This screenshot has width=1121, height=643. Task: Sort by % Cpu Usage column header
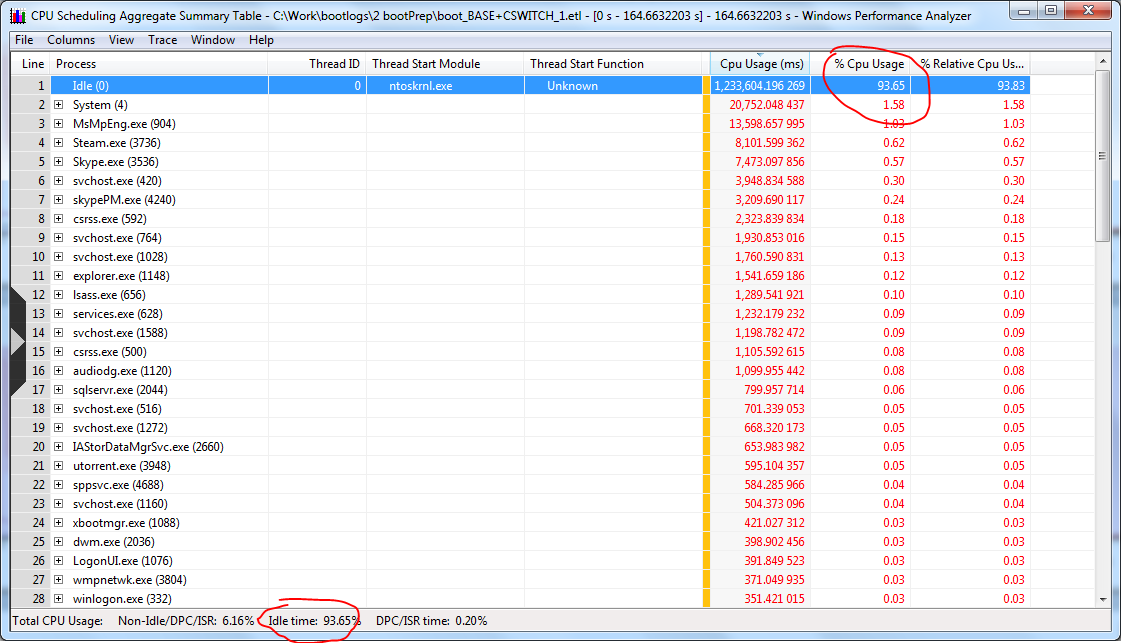tap(868, 64)
